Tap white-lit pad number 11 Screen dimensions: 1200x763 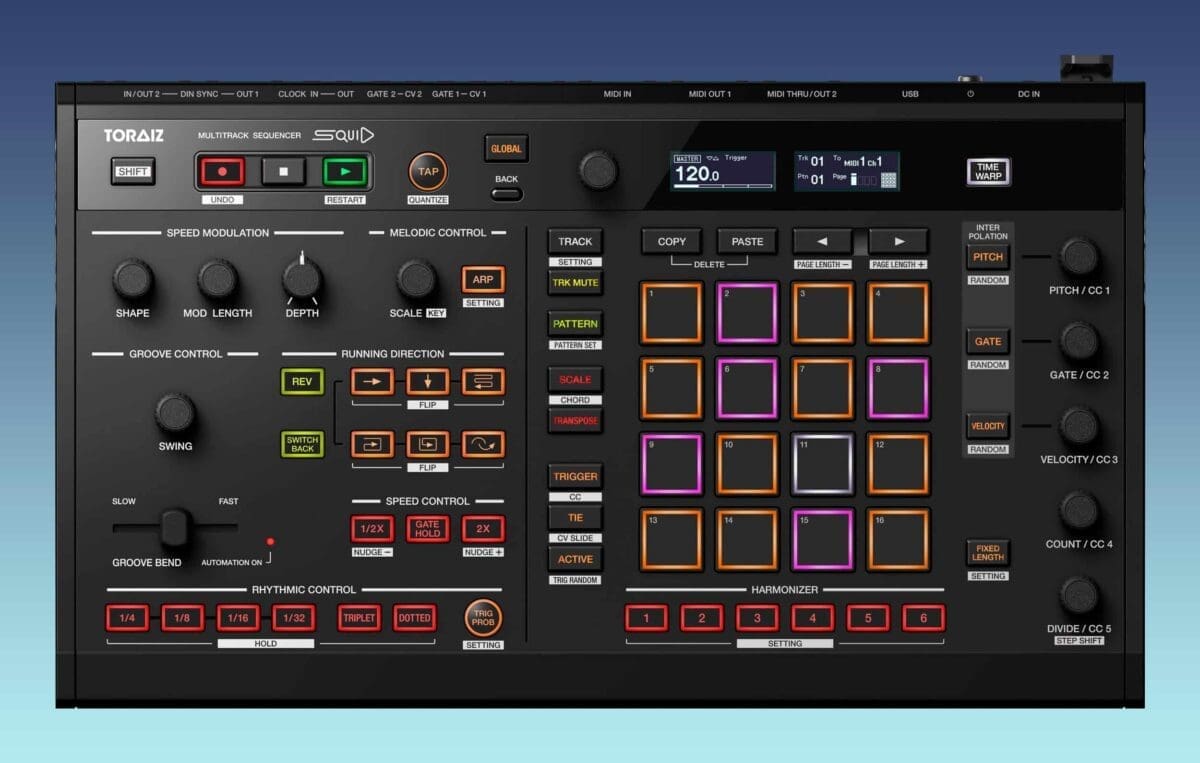coord(823,464)
